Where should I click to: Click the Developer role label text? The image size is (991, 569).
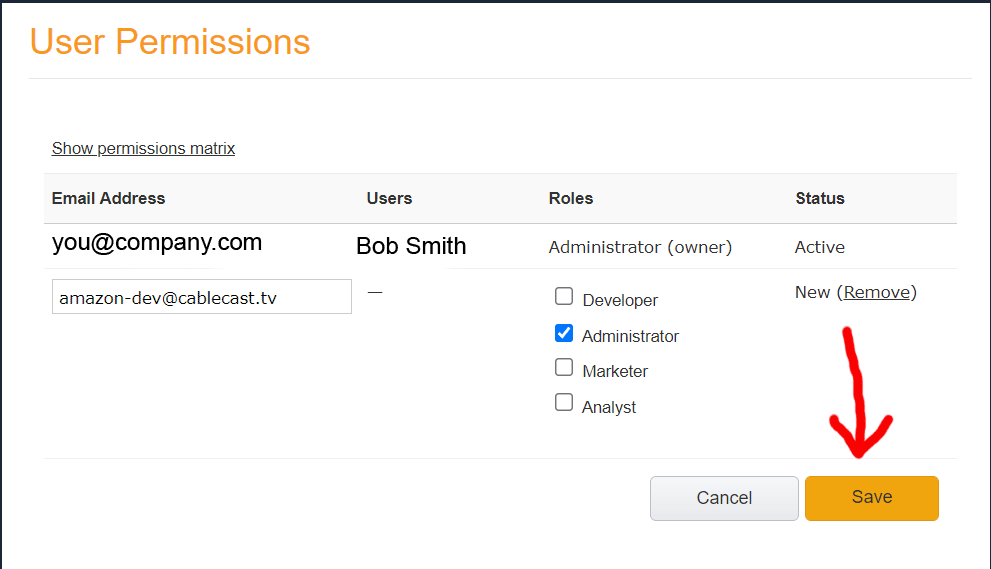[x=620, y=300]
